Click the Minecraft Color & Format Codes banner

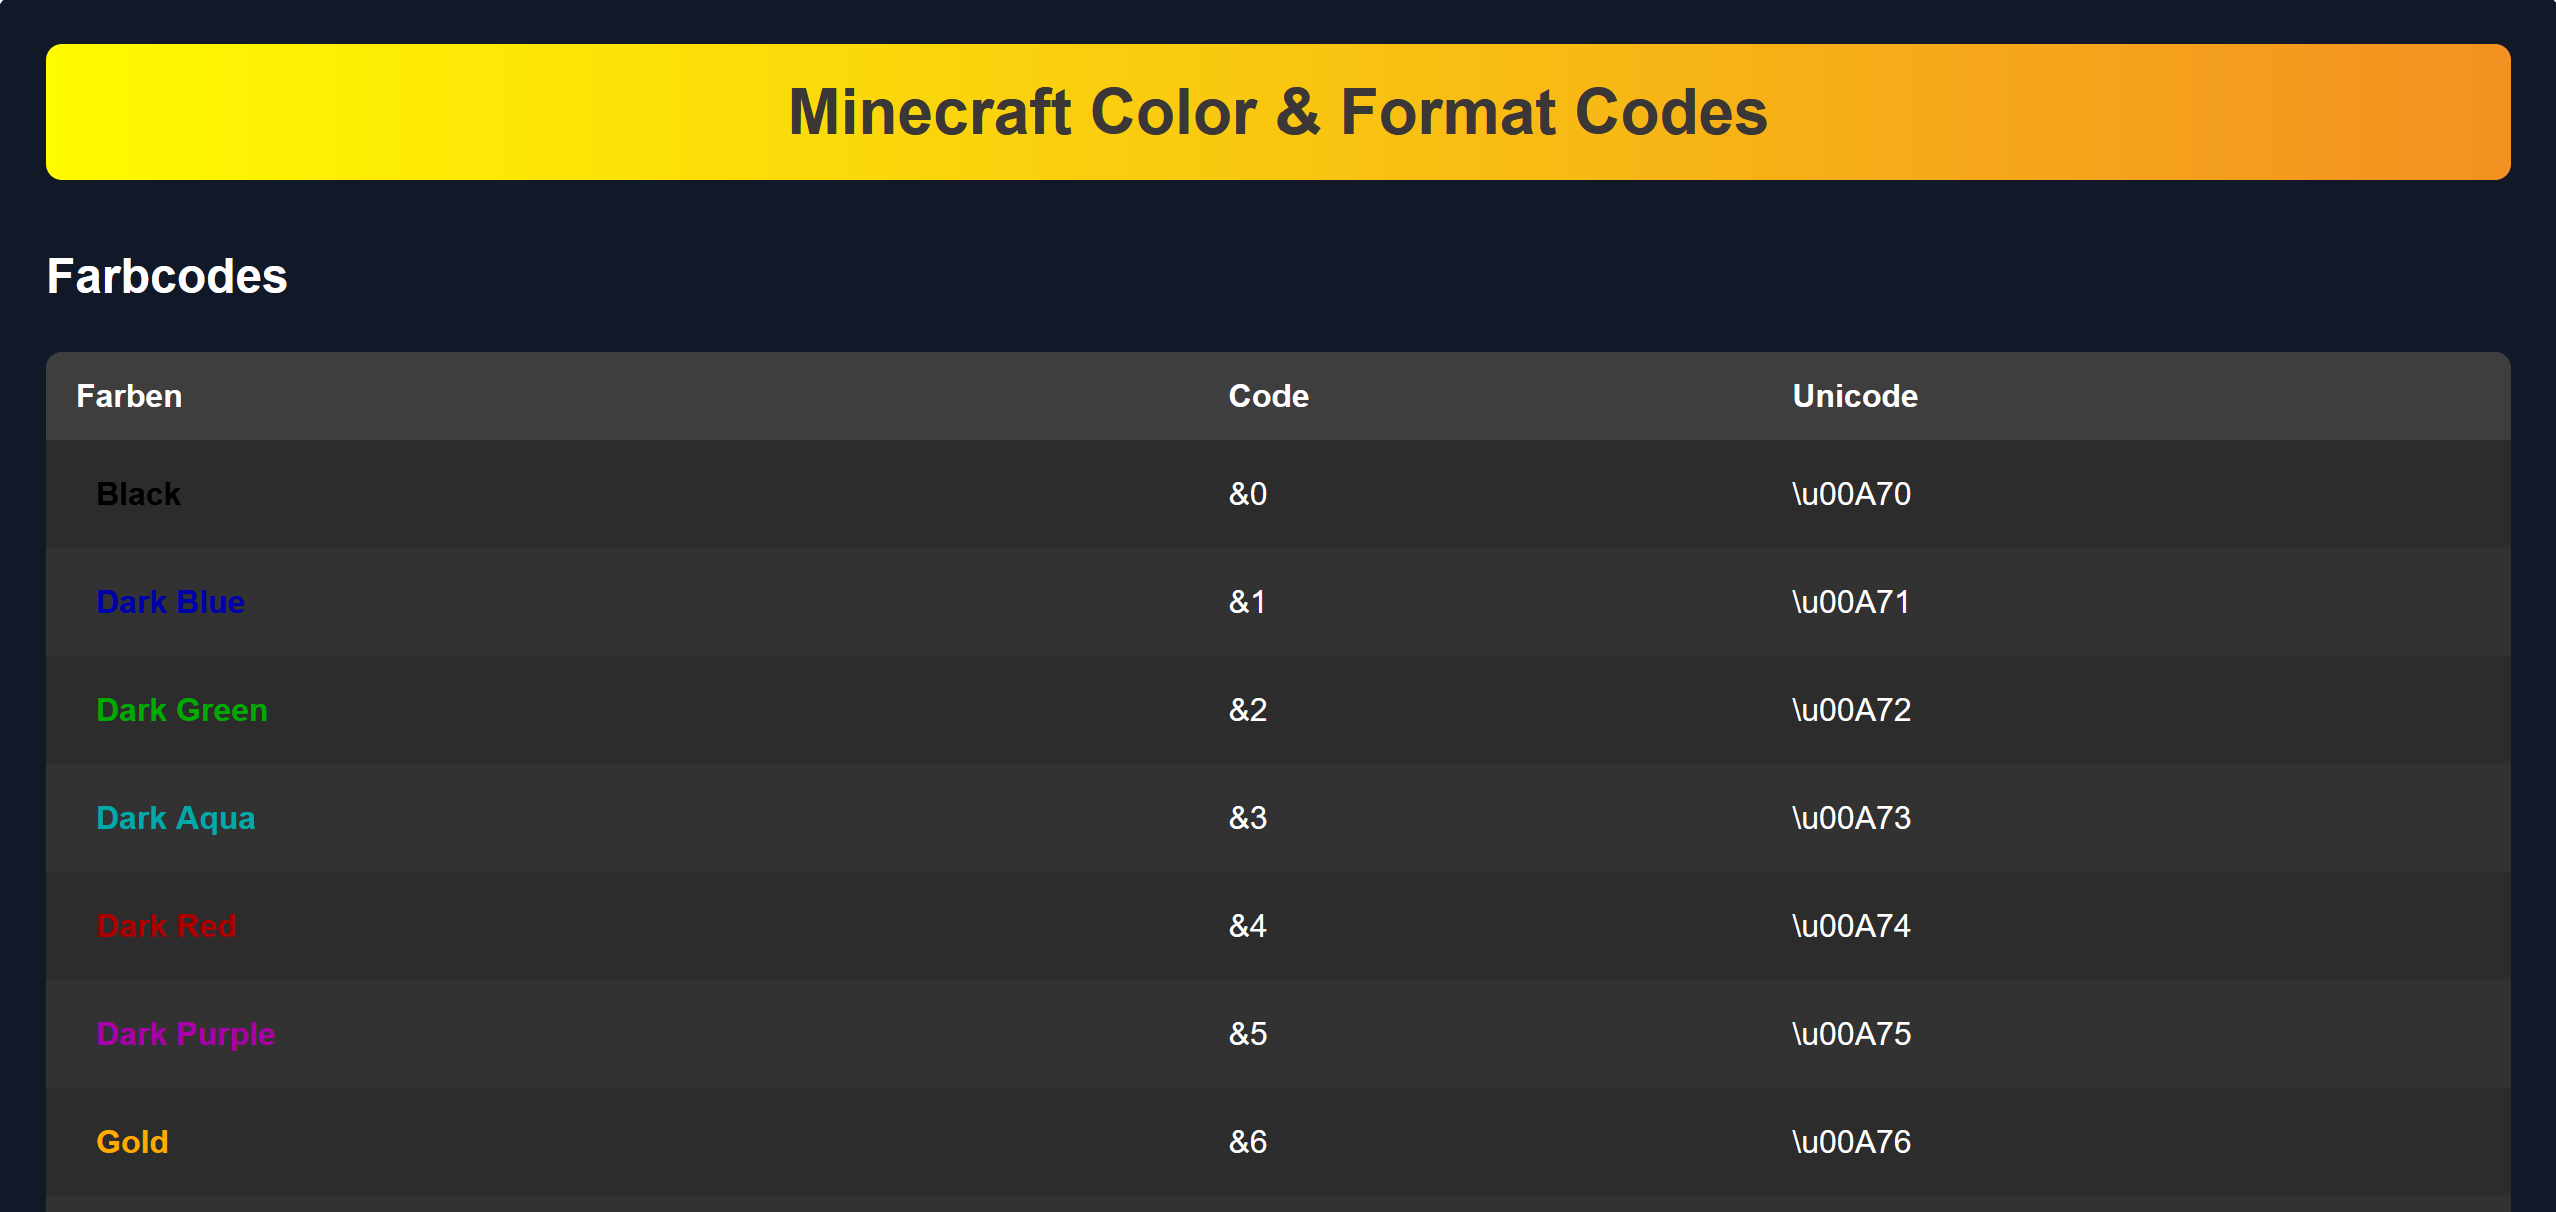tap(1278, 112)
